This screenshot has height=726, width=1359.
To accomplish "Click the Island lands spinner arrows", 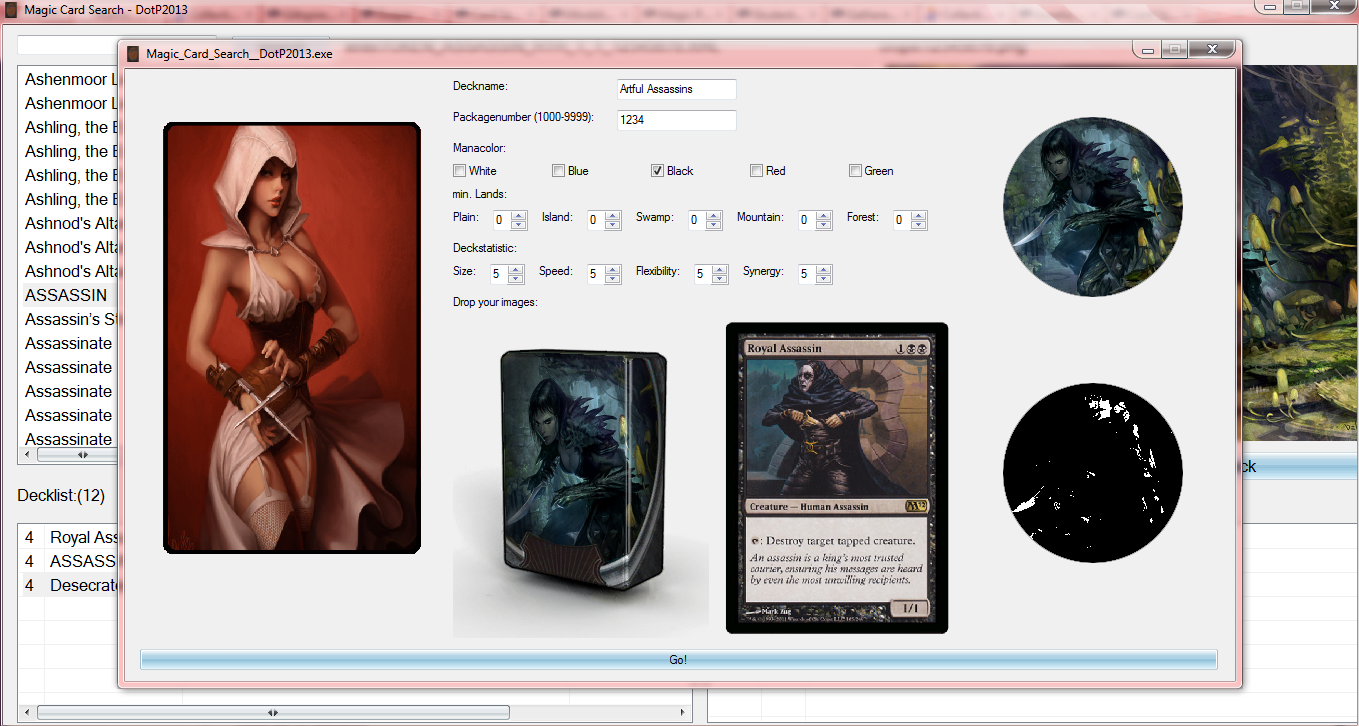I will 614,220.
